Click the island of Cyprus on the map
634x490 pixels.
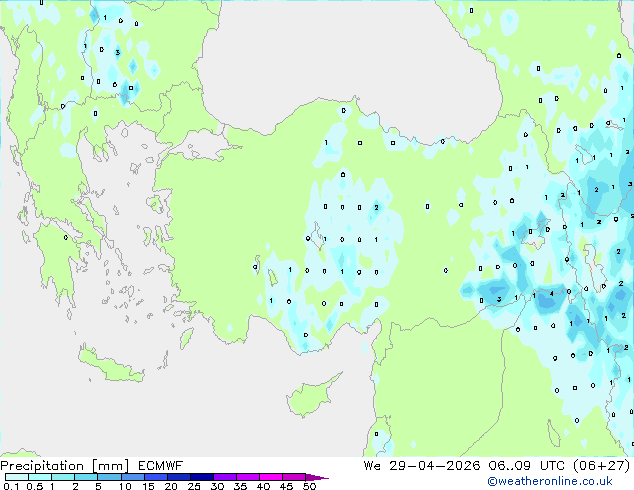tap(311, 396)
